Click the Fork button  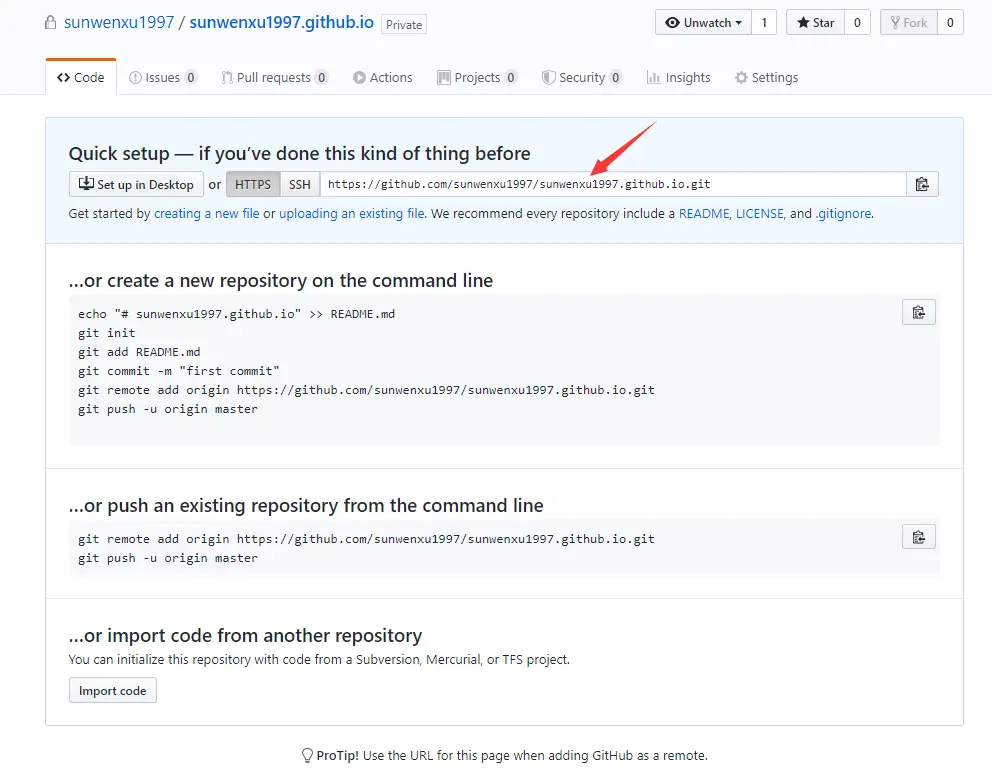coord(909,23)
